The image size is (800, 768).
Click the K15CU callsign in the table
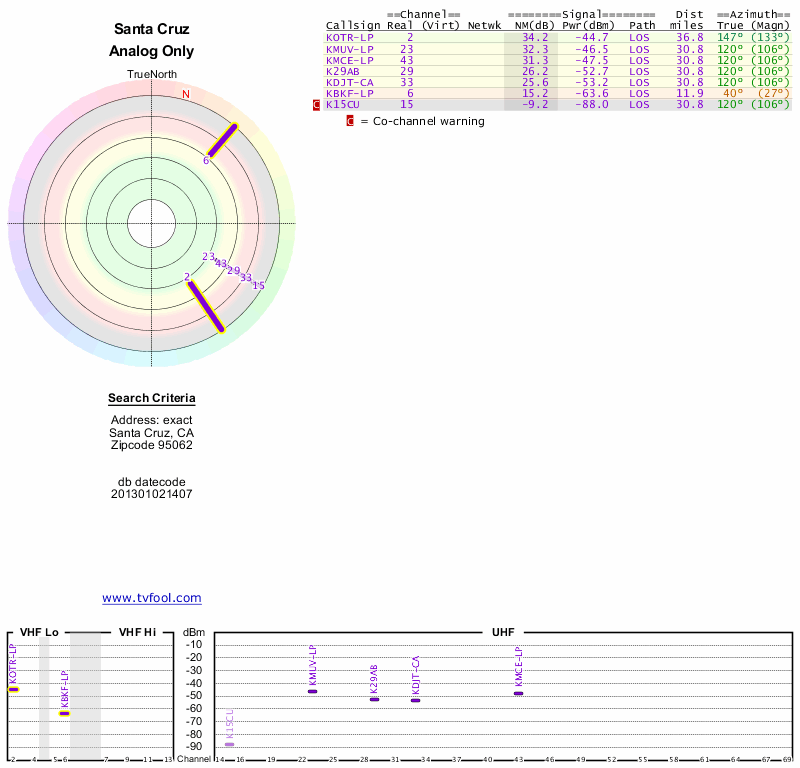pyautogui.click(x=343, y=104)
